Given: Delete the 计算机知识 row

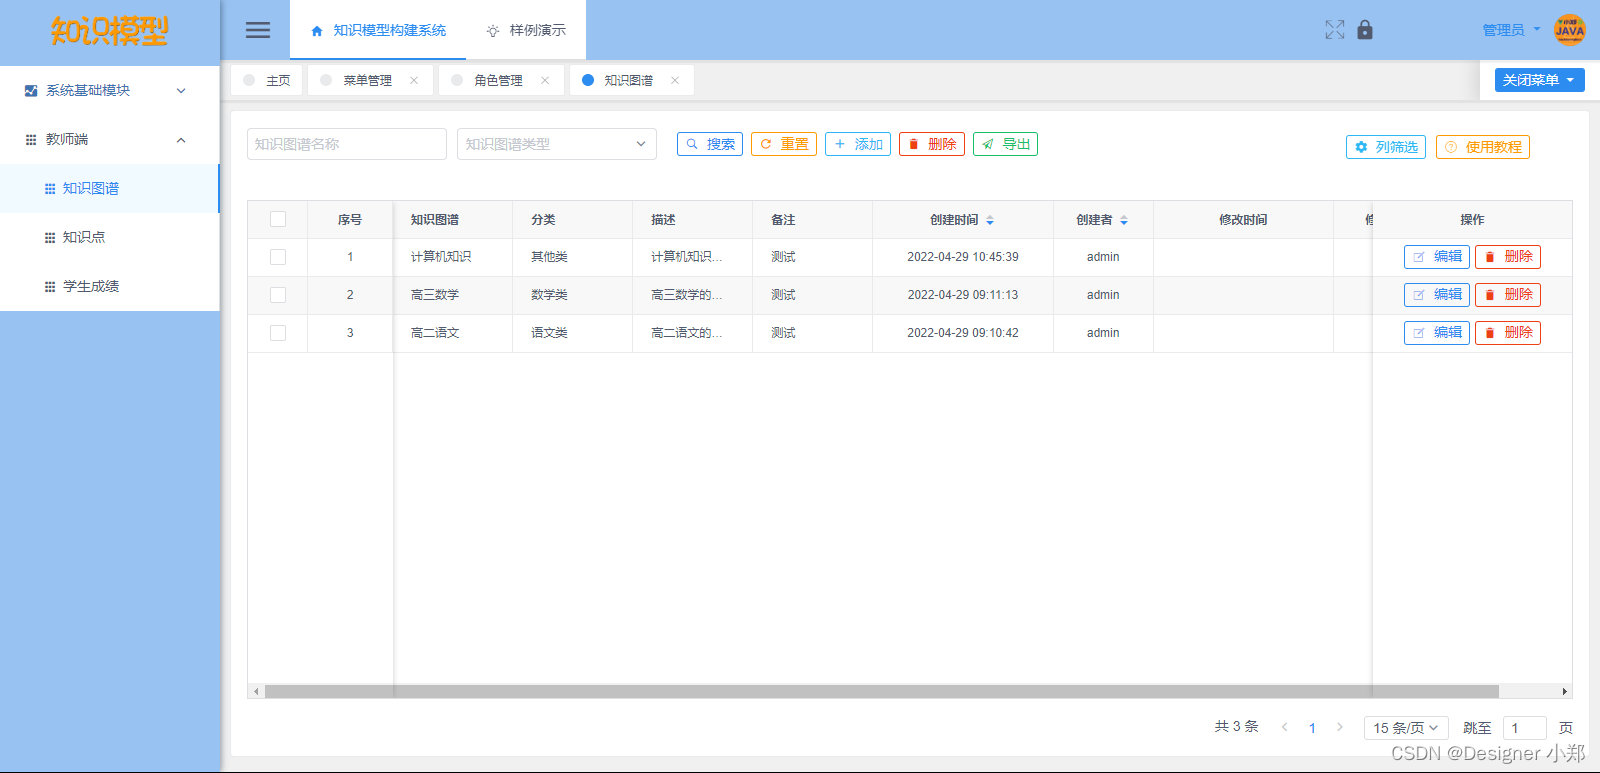Looking at the screenshot, I should coord(1508,257).
